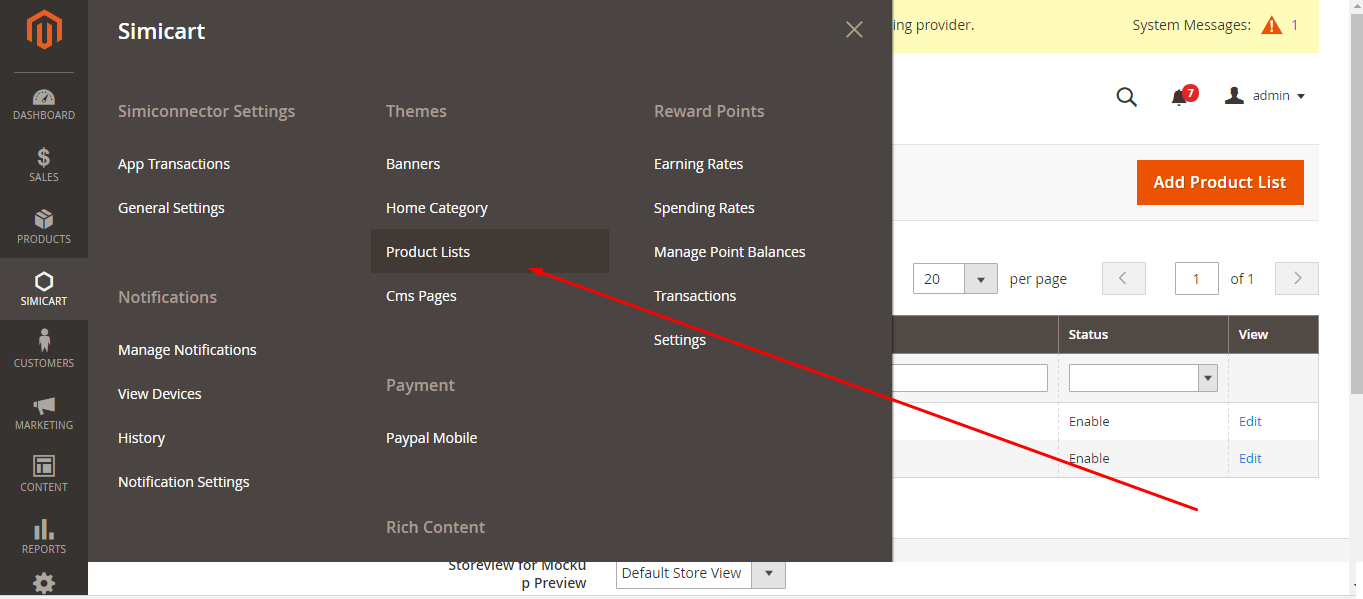Open Home Category menu item
The image size is (1363, 599).
(x=437, y=208)
